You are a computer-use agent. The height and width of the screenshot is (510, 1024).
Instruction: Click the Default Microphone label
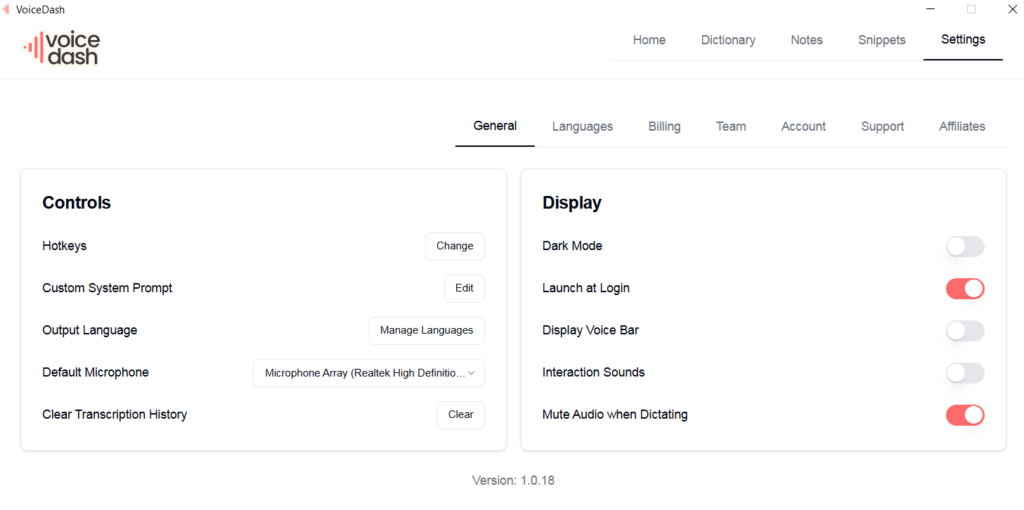click(95, 372)
